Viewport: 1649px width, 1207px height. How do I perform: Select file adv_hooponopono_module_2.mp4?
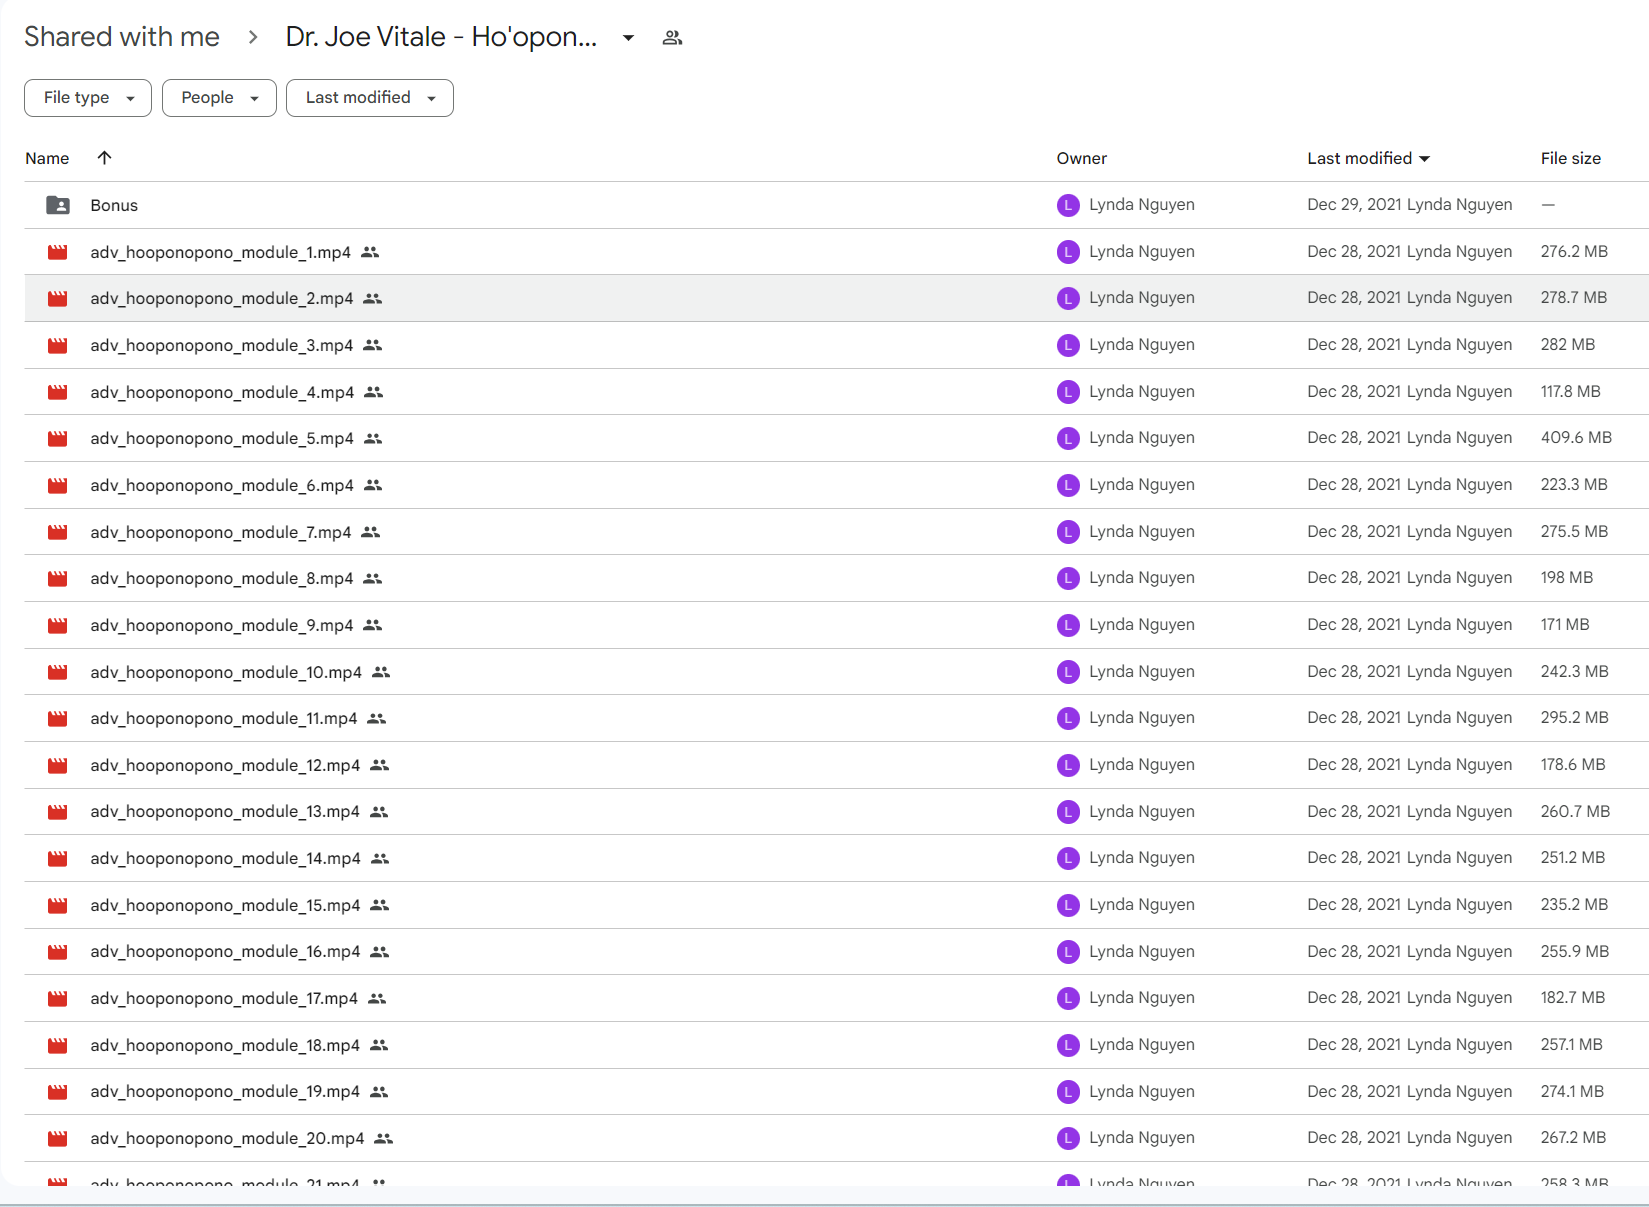[222, 298]
